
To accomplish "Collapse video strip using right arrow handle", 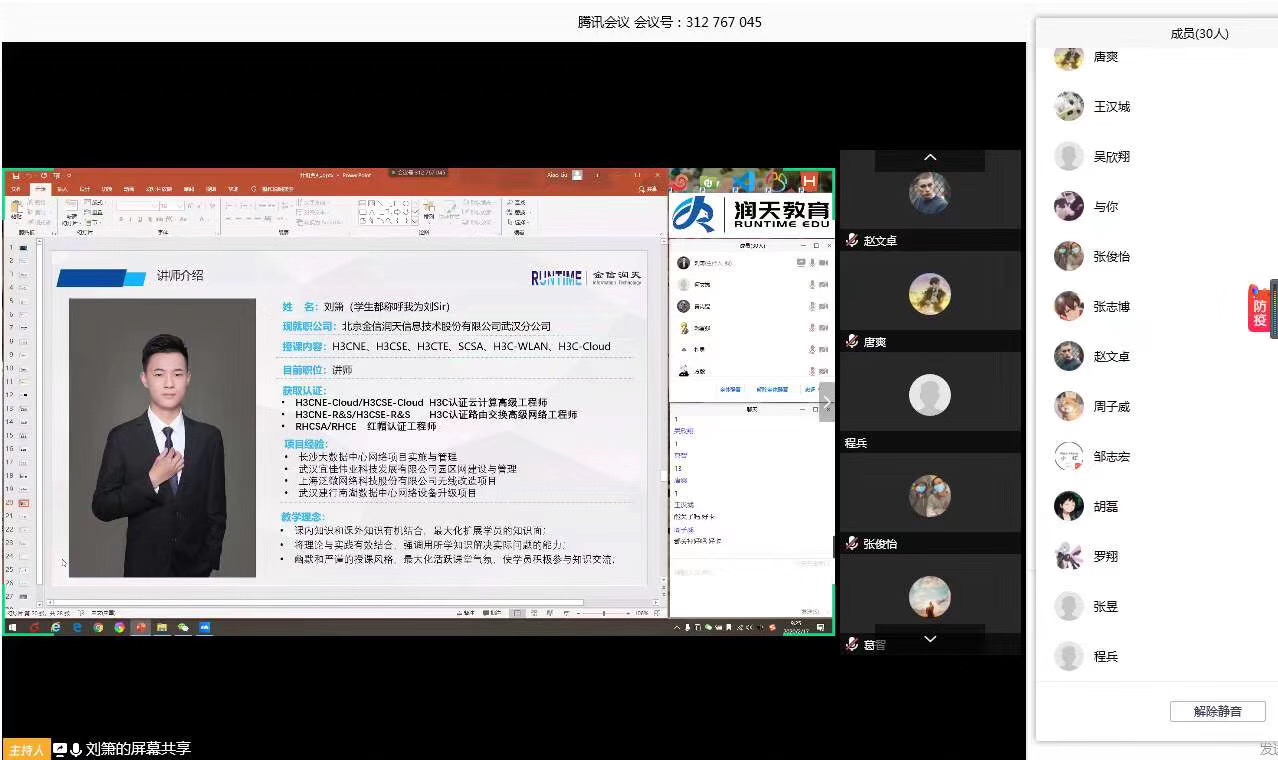I will pyautogui.click(x=826, y=402).
